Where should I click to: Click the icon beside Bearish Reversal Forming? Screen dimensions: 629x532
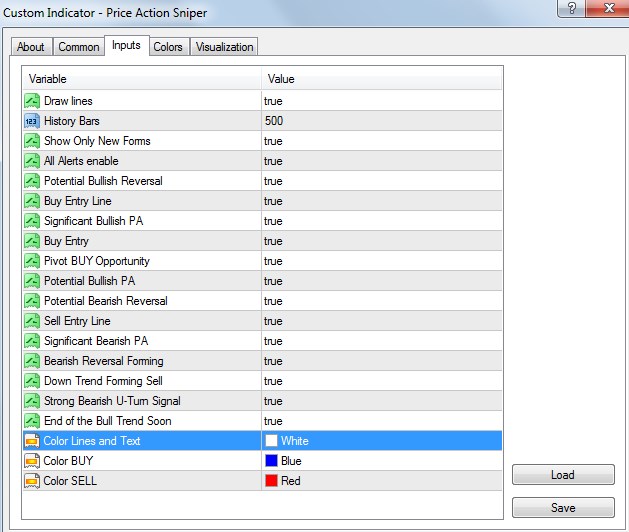32,361
